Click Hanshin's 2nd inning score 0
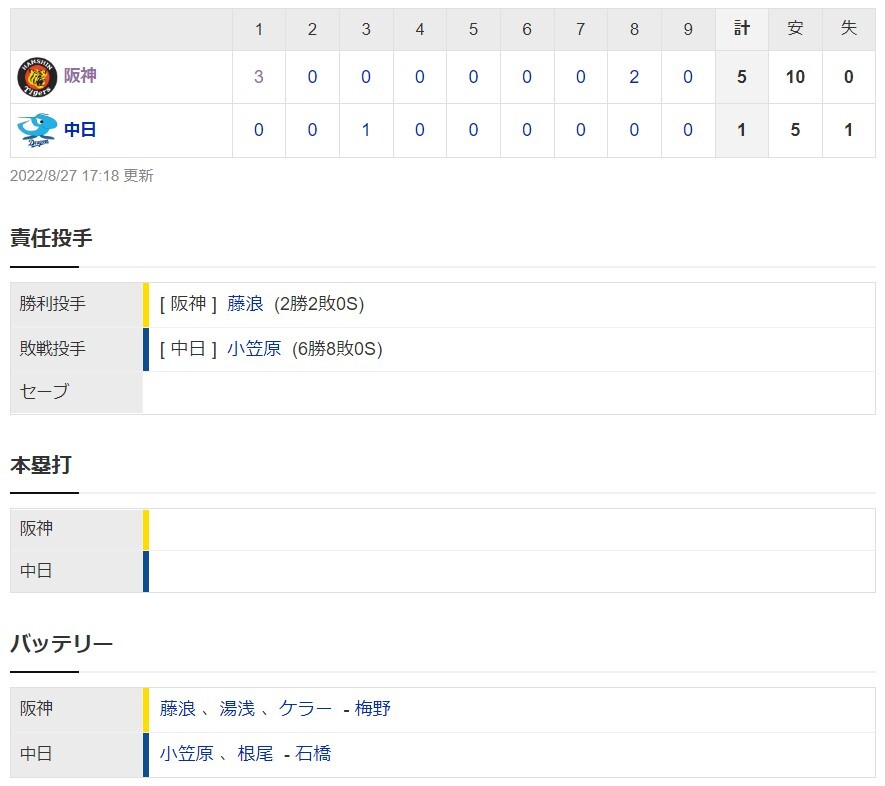 (312, 77)
